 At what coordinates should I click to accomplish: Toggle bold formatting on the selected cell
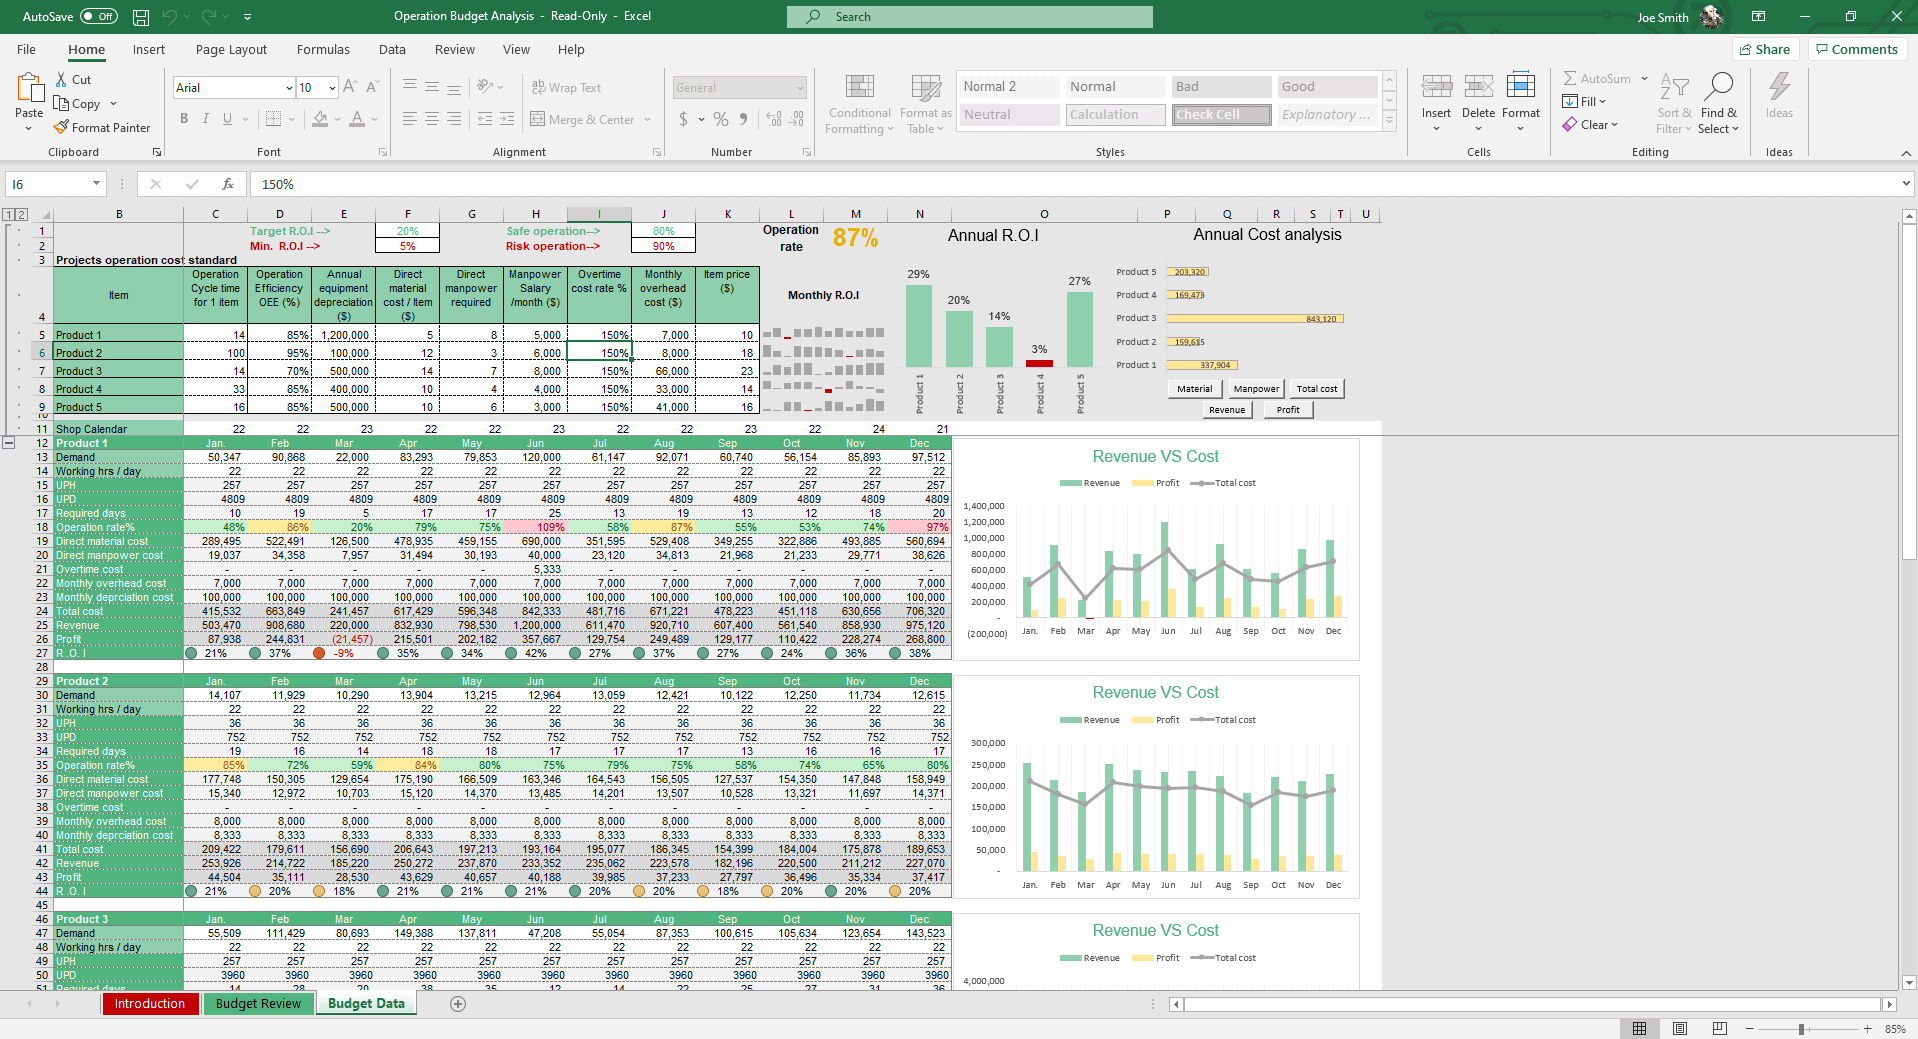coord(184,118)
